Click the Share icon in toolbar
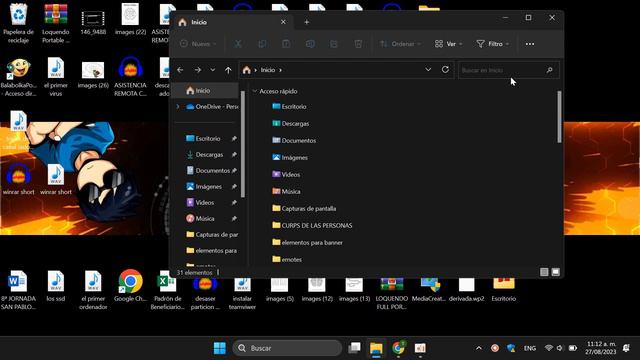 (334, 44)
